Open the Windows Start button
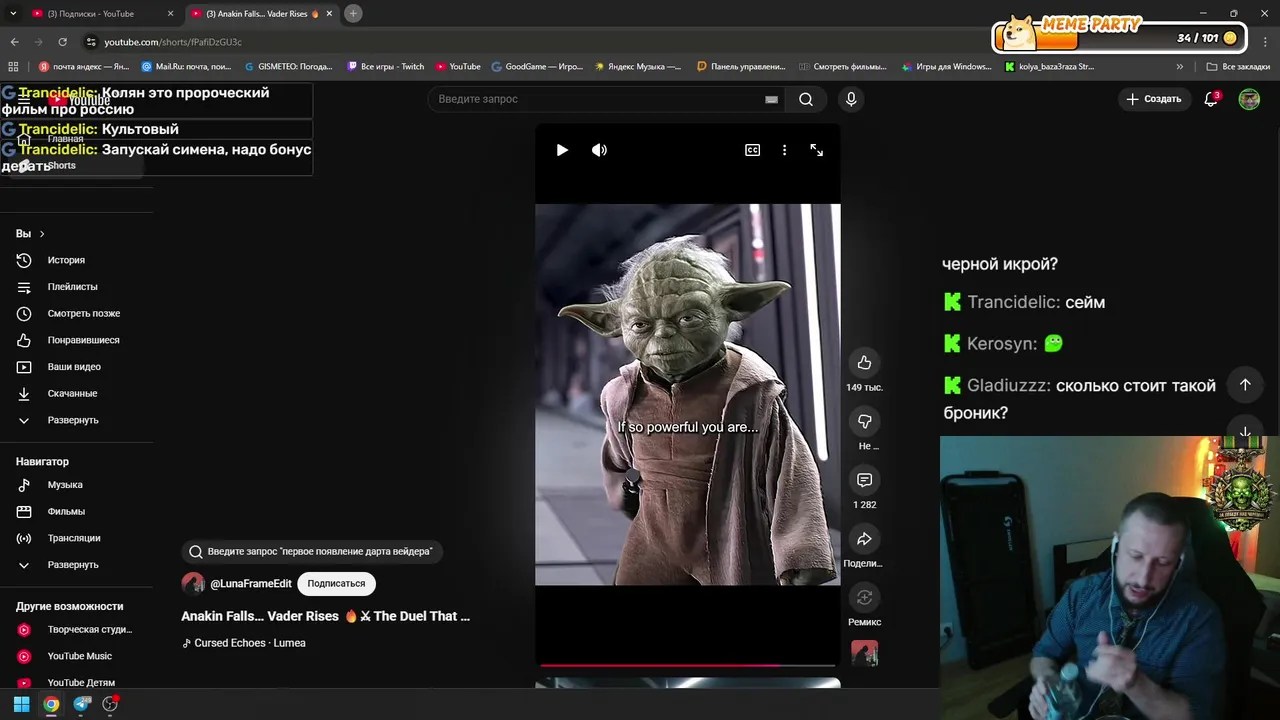The height and width of the screenshot is (720, 1280). 21,704
